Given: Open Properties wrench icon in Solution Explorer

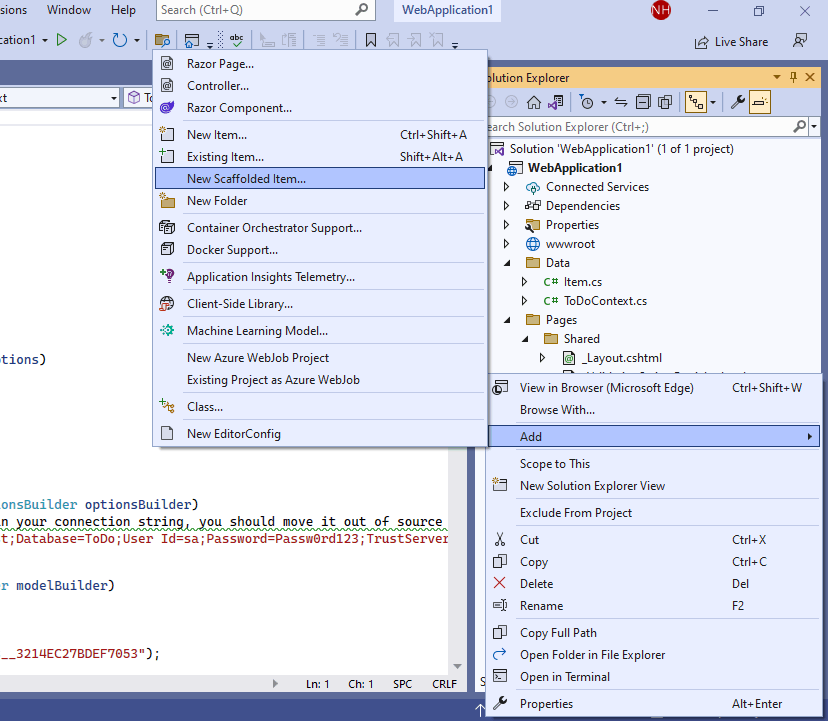Looking at the screenshot, I should [x=738, y=102].
